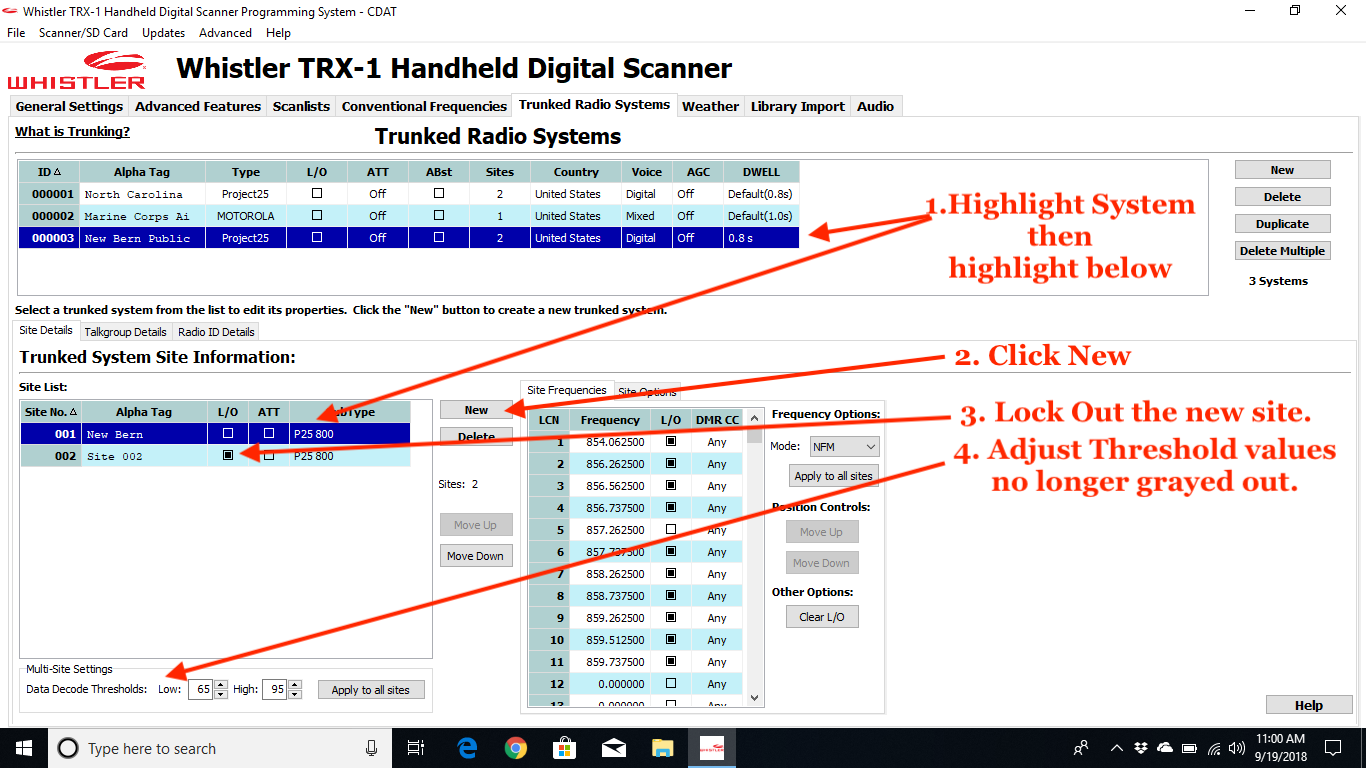Image resolution: width=1366 pixels, height=768 pixels.
Task: Select the North Carolina system row
Action: (x=411, y=194)
